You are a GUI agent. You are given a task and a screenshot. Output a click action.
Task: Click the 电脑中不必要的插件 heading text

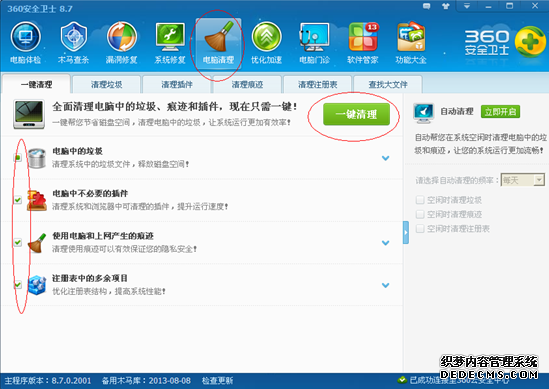(x=90, y=194)
